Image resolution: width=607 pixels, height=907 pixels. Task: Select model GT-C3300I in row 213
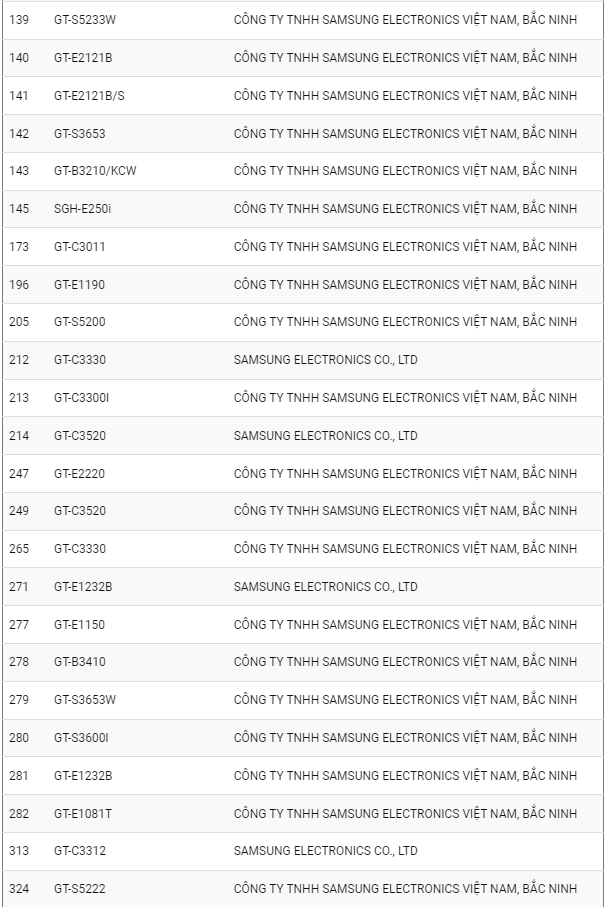point(81,398)
